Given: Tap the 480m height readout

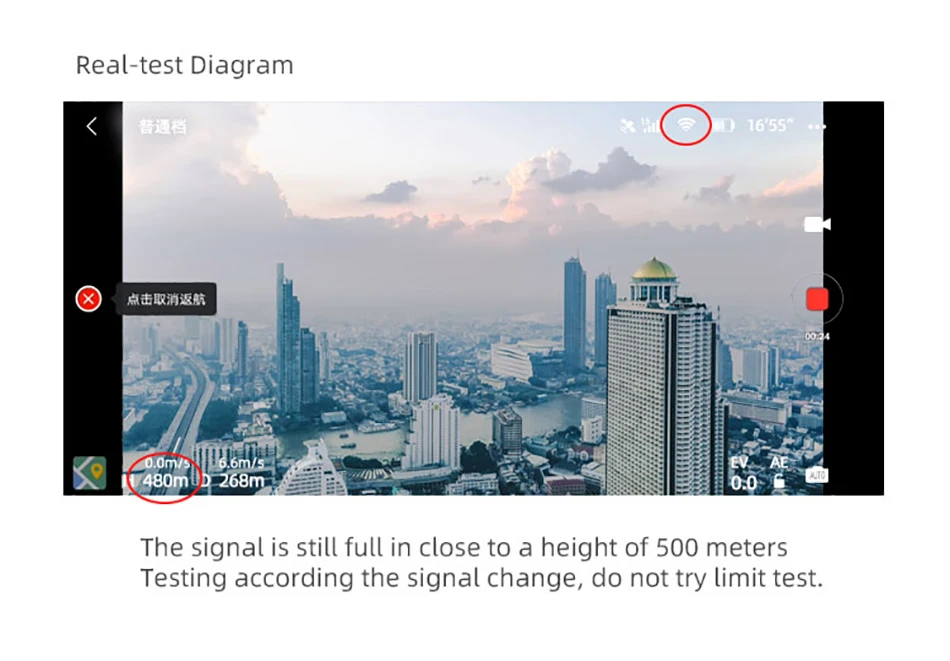Looking at the screenshot, I should coord(165,480).
